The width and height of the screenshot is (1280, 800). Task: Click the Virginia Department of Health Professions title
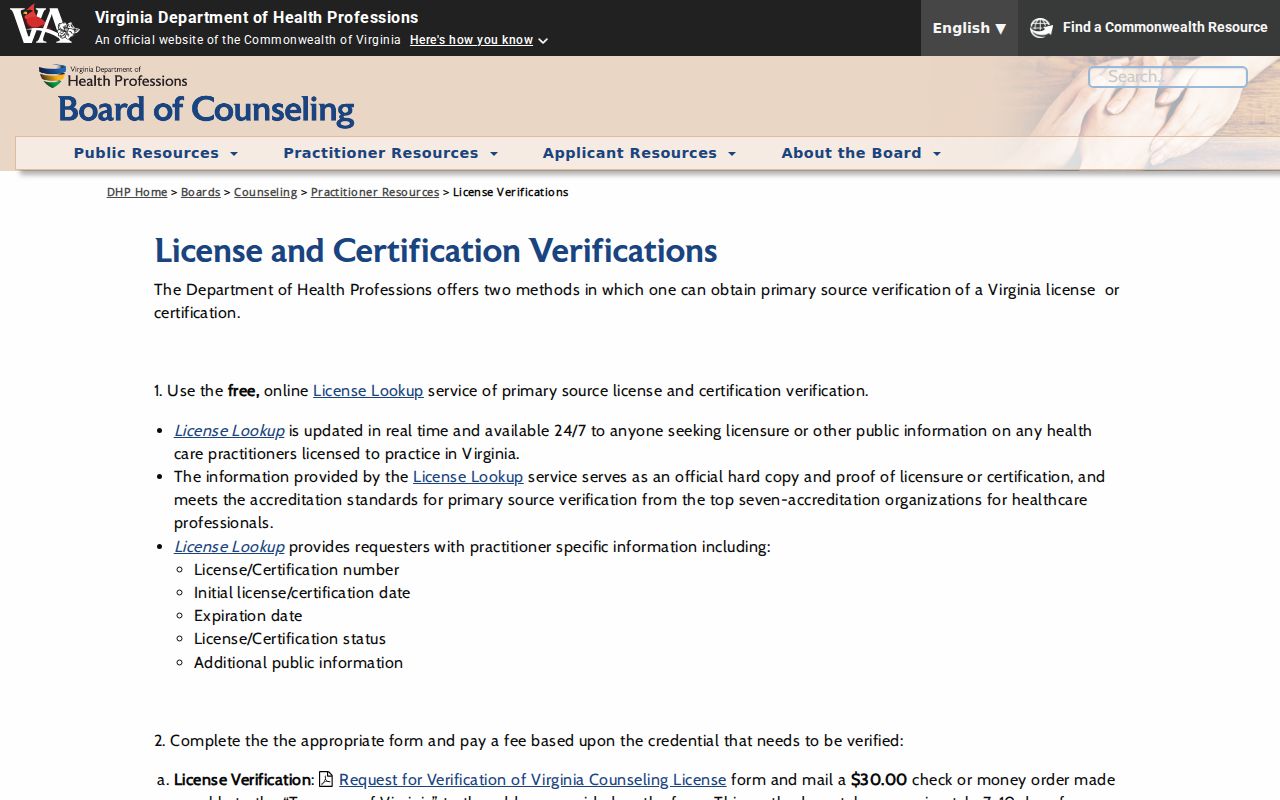tap(257, 17)
